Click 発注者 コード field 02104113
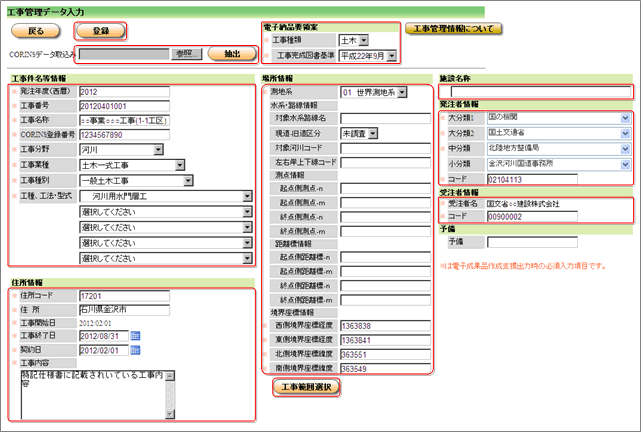The width and height of the screenshot is (641, 432). (x=532, y=179)
